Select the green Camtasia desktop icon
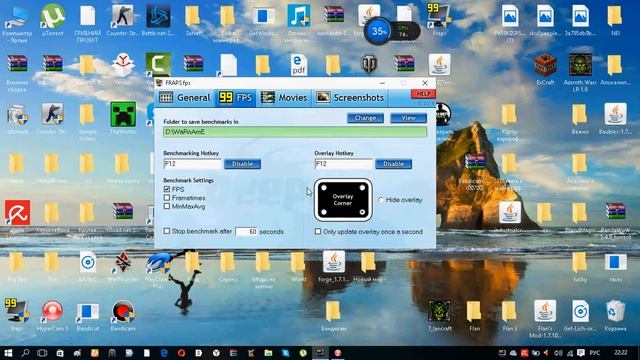640x360 pixels. [x=158, y=64]
